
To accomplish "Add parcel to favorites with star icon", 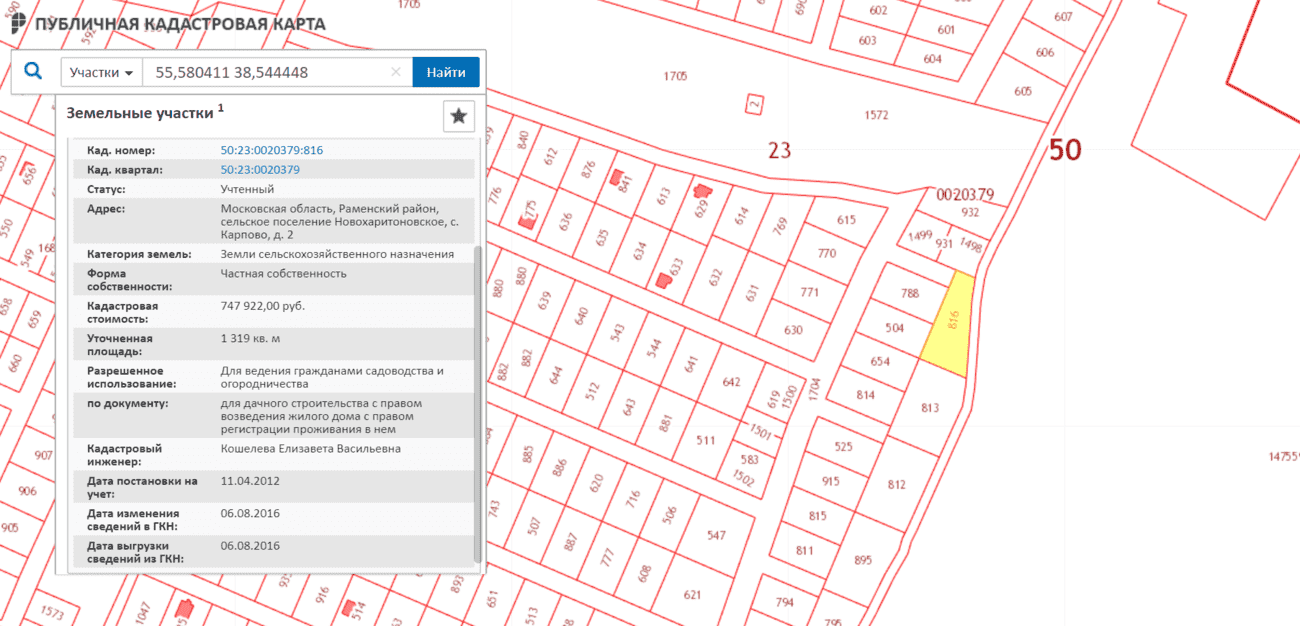I will click(x=458, y=116).
